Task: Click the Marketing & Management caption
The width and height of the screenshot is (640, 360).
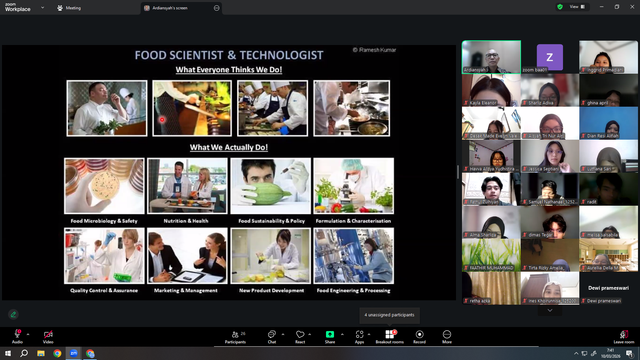Action: pyautogui.click(x=186, y=291)
